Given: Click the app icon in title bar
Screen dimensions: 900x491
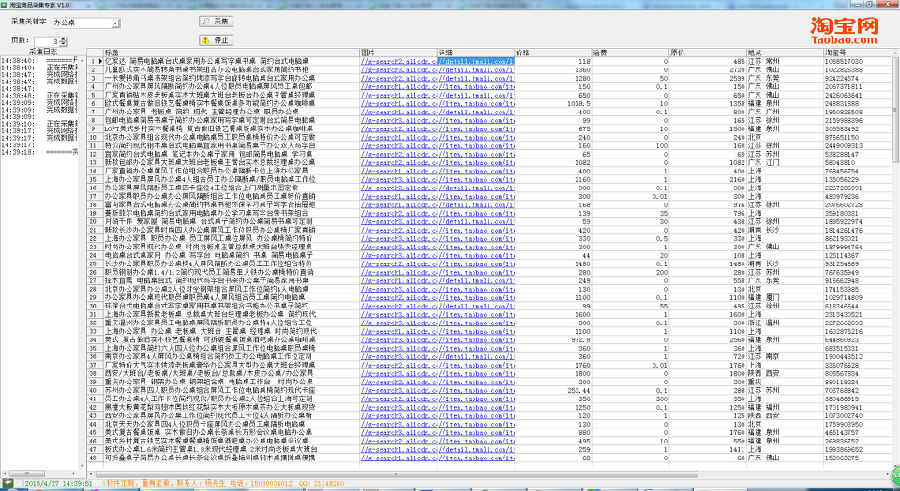Looking at the screenshot, I should tap(7, 5).
